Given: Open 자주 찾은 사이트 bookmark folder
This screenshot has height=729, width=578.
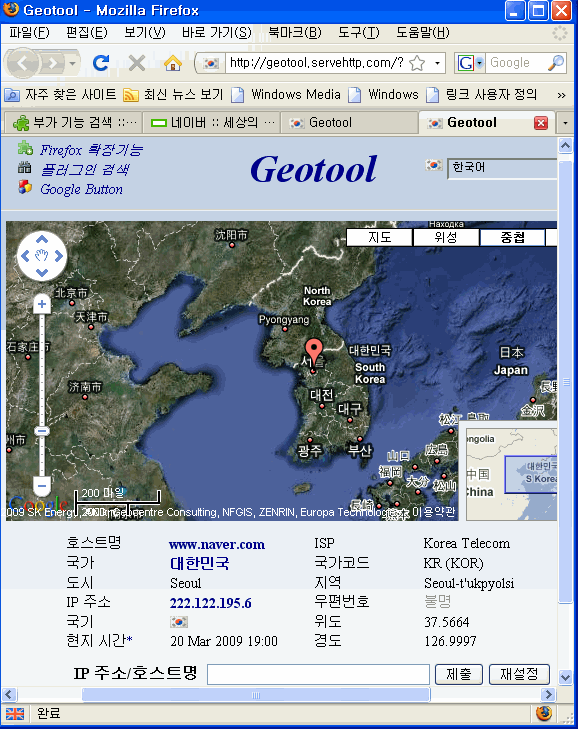Looking at the screenshot, I should click(60, 95).
